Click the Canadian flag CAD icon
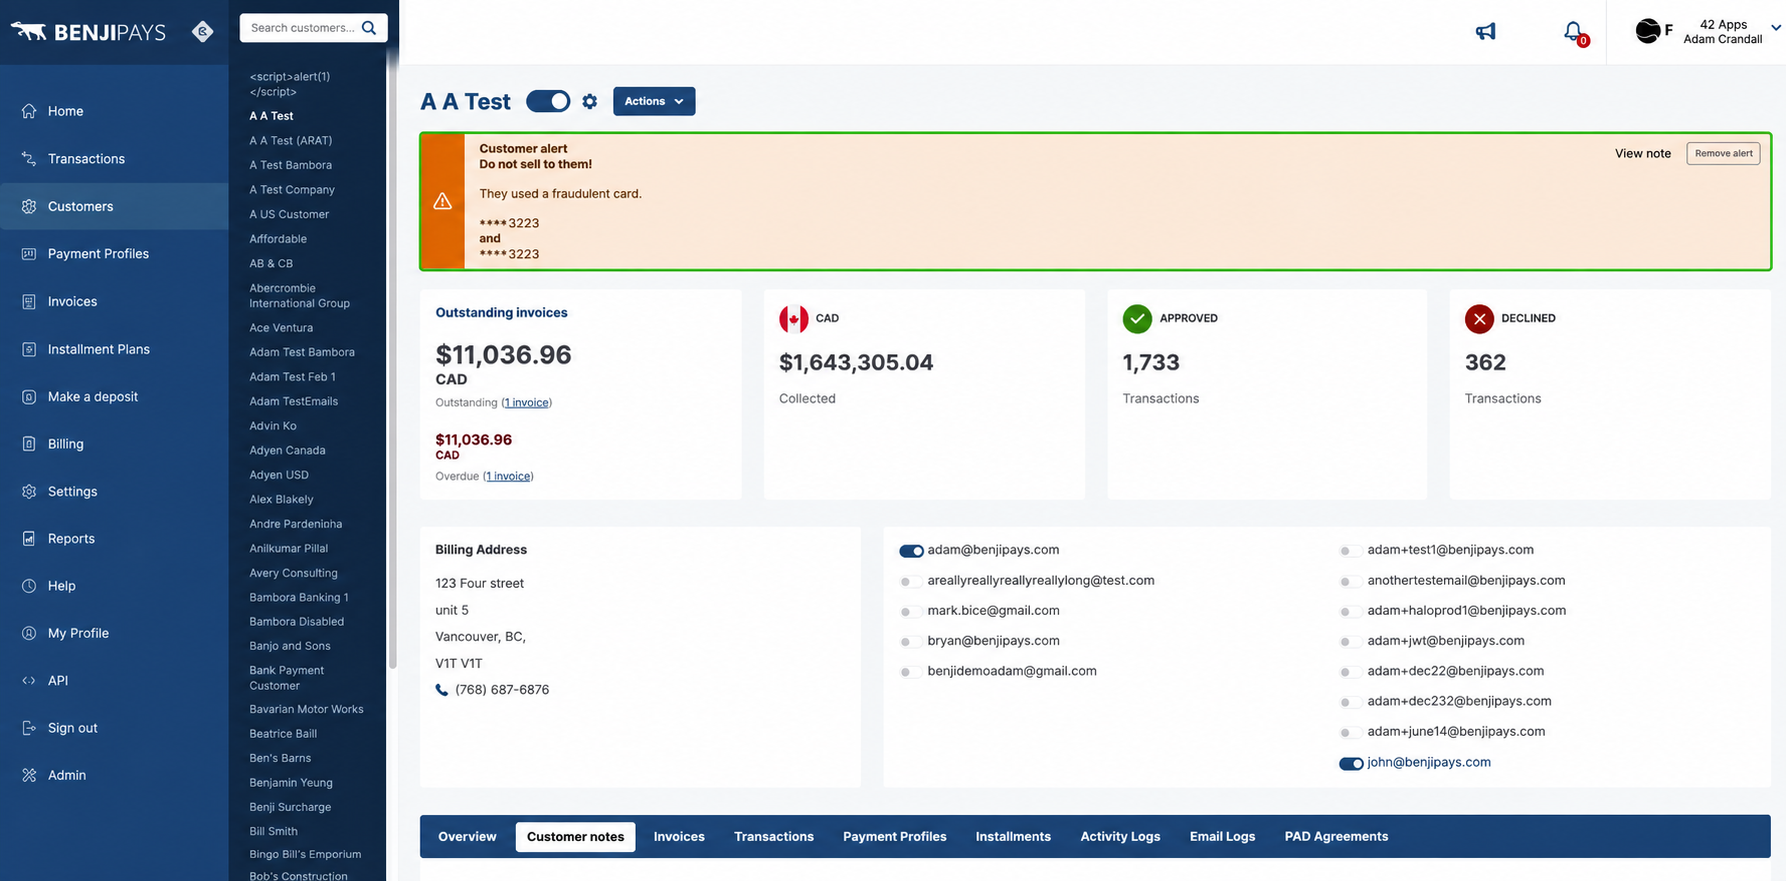 (794, 319)
